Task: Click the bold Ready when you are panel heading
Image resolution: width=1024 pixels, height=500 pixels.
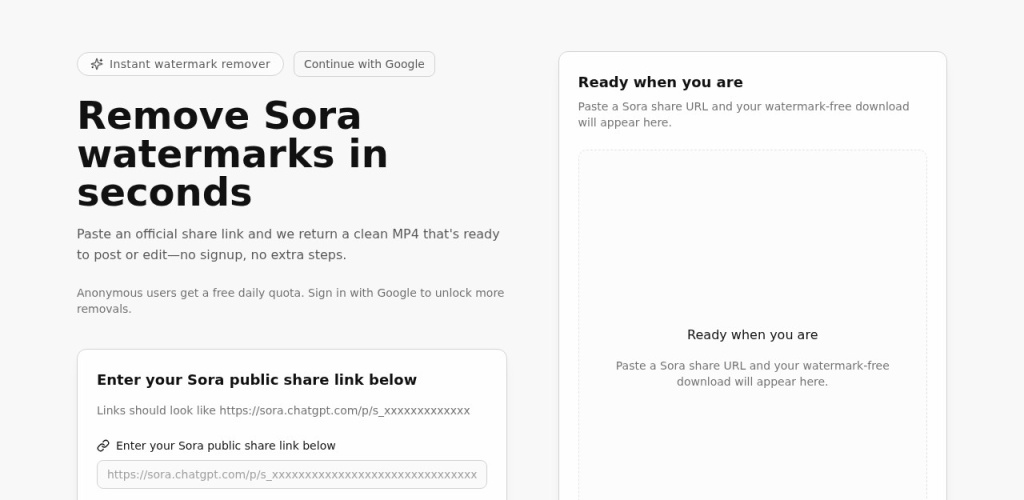Action: 660,82
